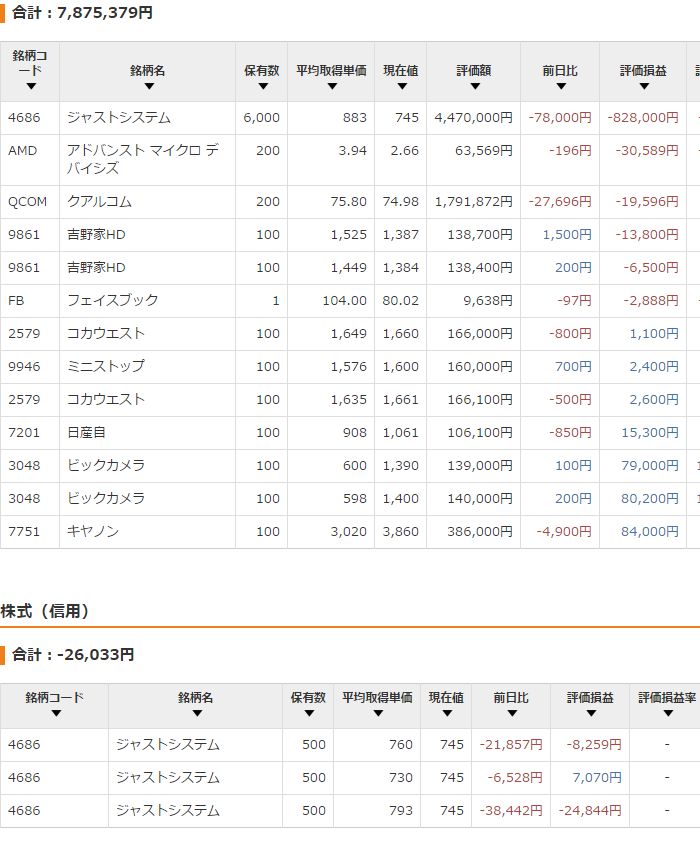This screenshot has height=848, width=700.
Task: Click 平均取得単価 sort arrow in top table
Action: click(331, 87)
